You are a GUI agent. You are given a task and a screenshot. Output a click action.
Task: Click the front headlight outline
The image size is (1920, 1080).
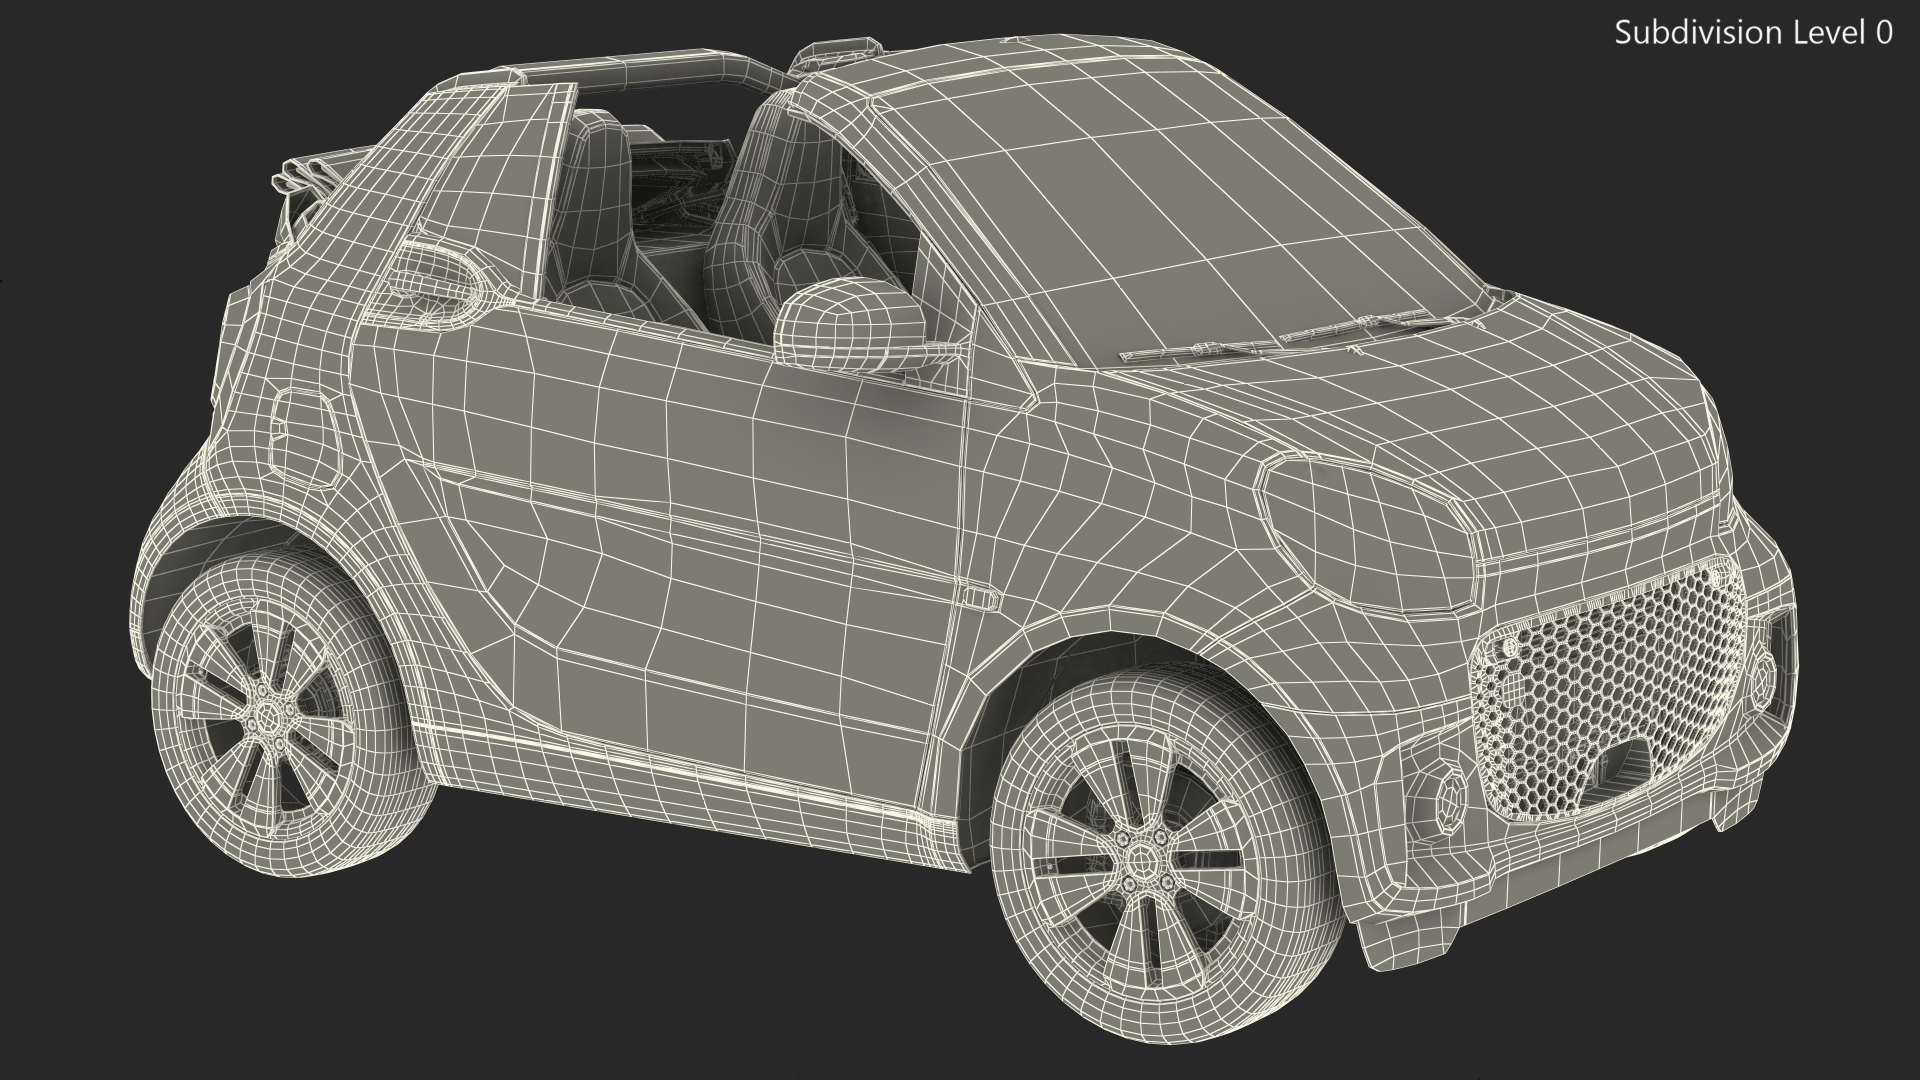click(x=1370, y=530)
